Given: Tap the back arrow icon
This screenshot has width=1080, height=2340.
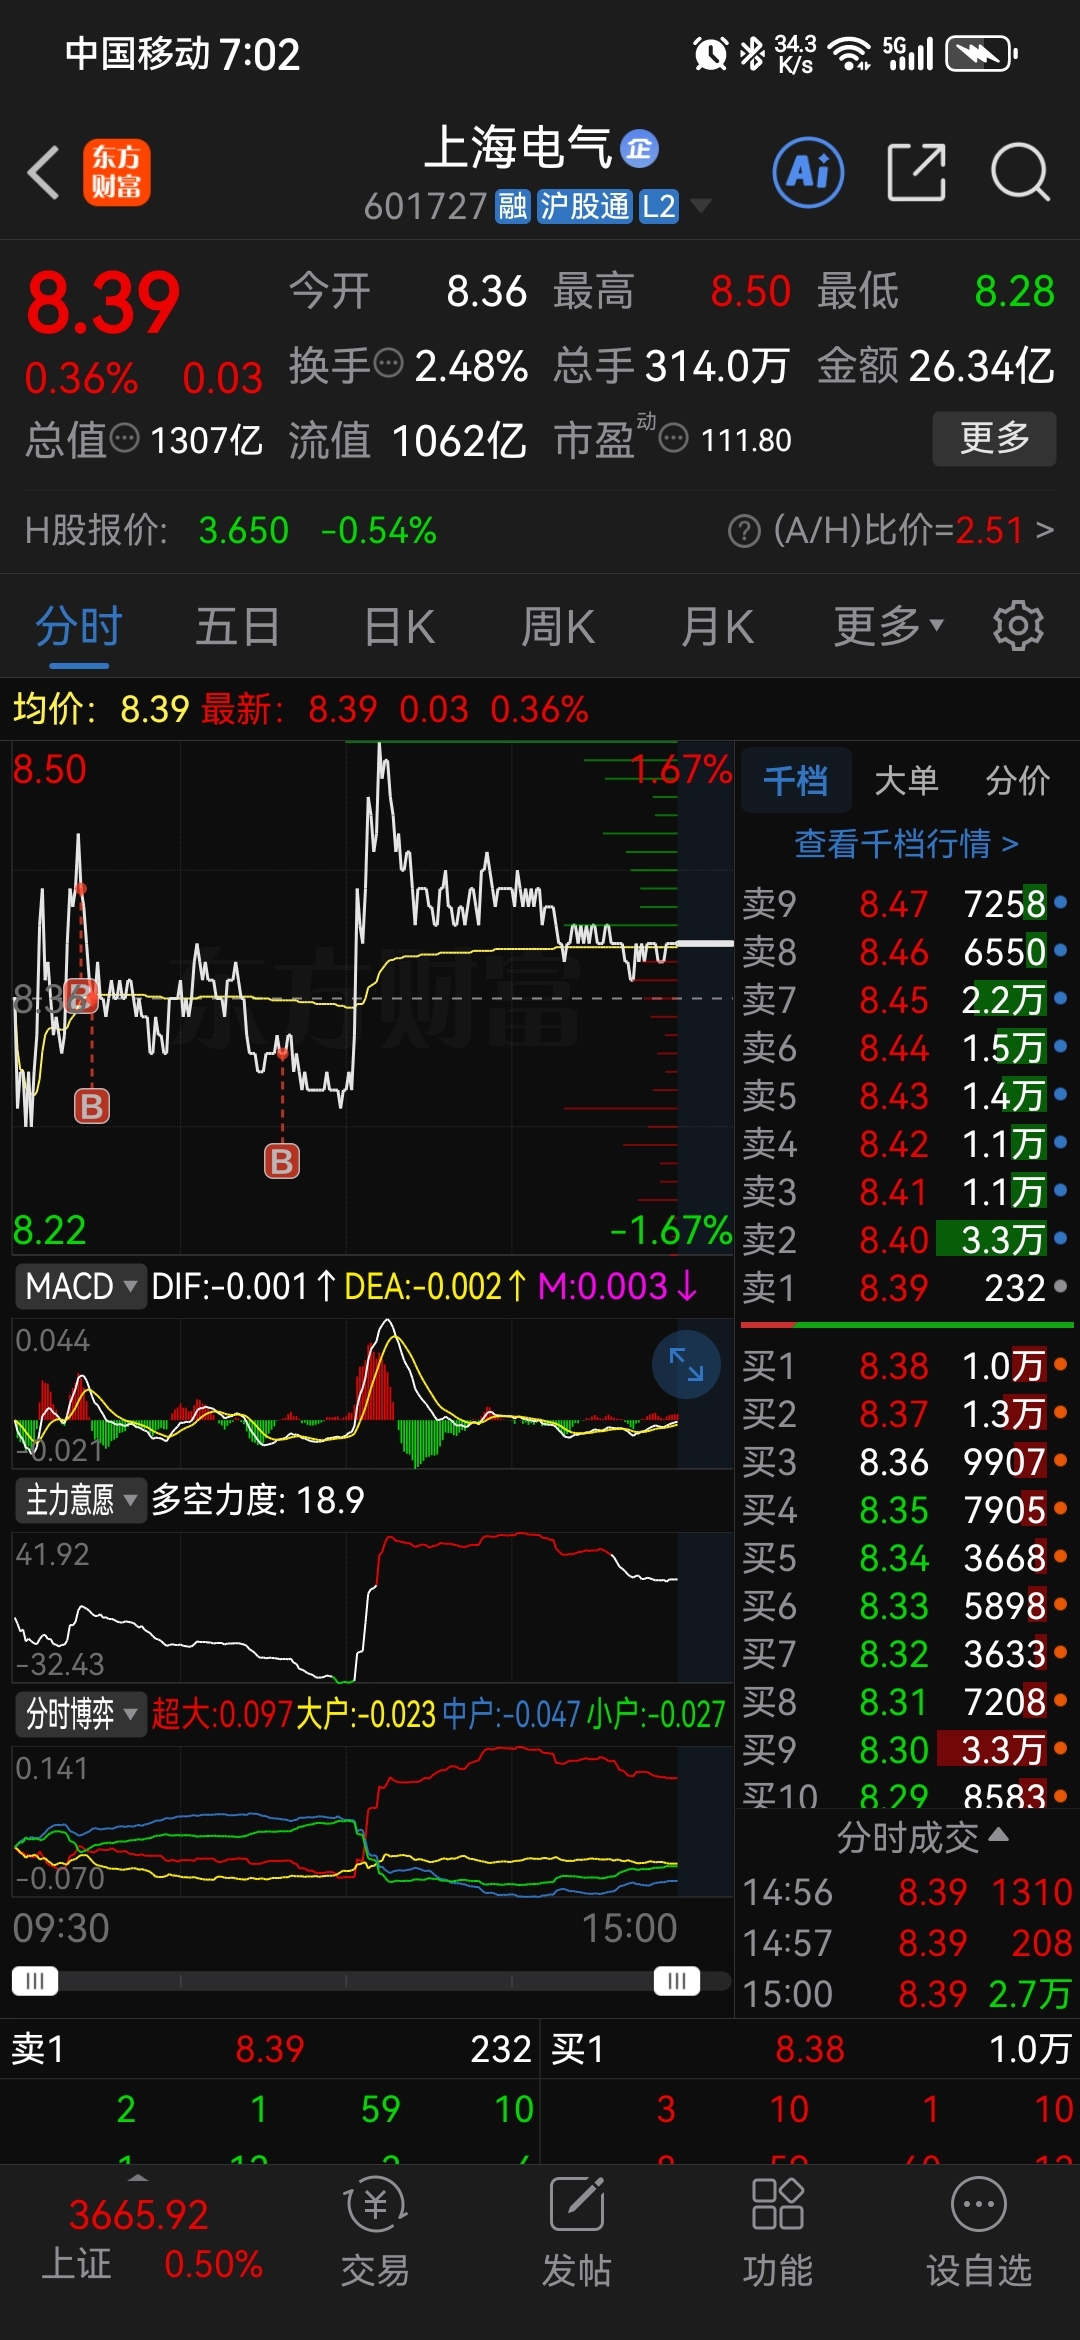Looking at the screenshot, I should [44, 172].
